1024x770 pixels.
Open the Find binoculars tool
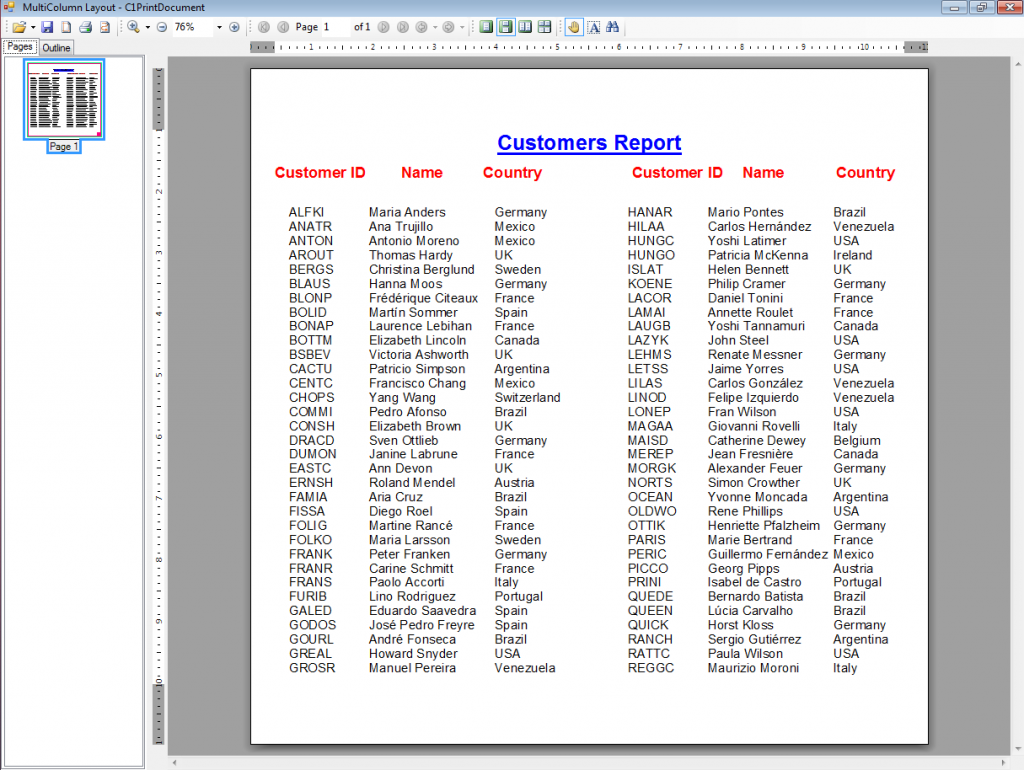tap(613, 27)
